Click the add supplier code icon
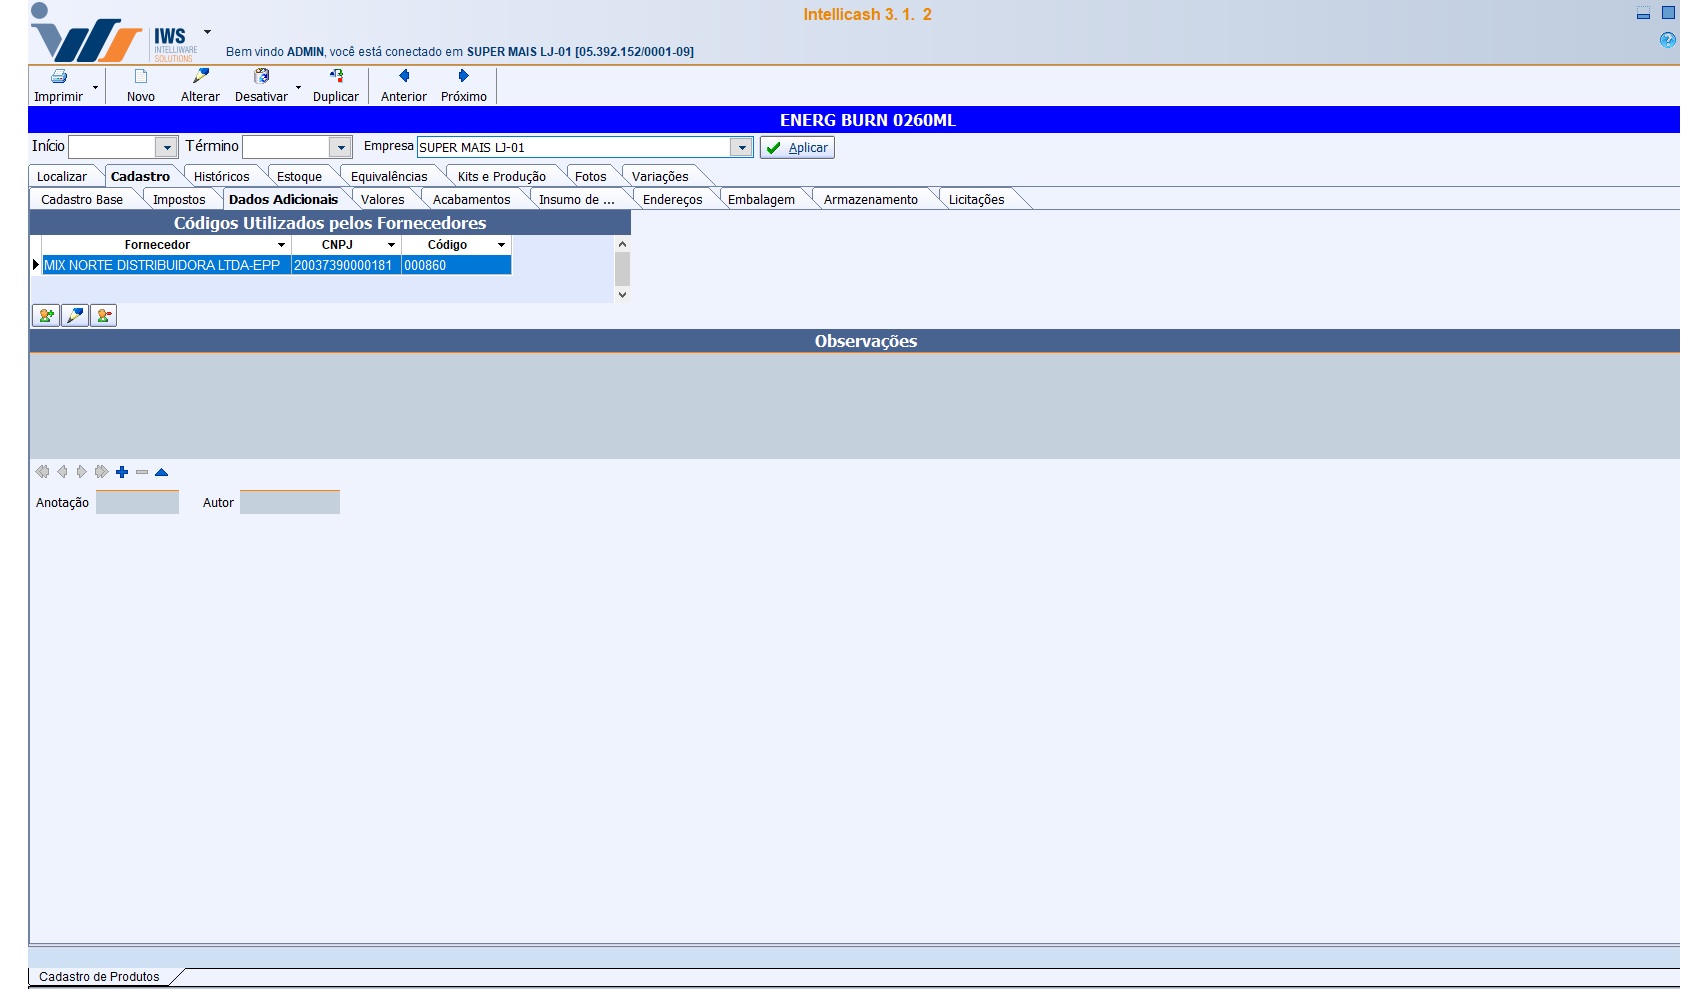The width and height of the screenshot is (1681, 989). pos(46,316)
